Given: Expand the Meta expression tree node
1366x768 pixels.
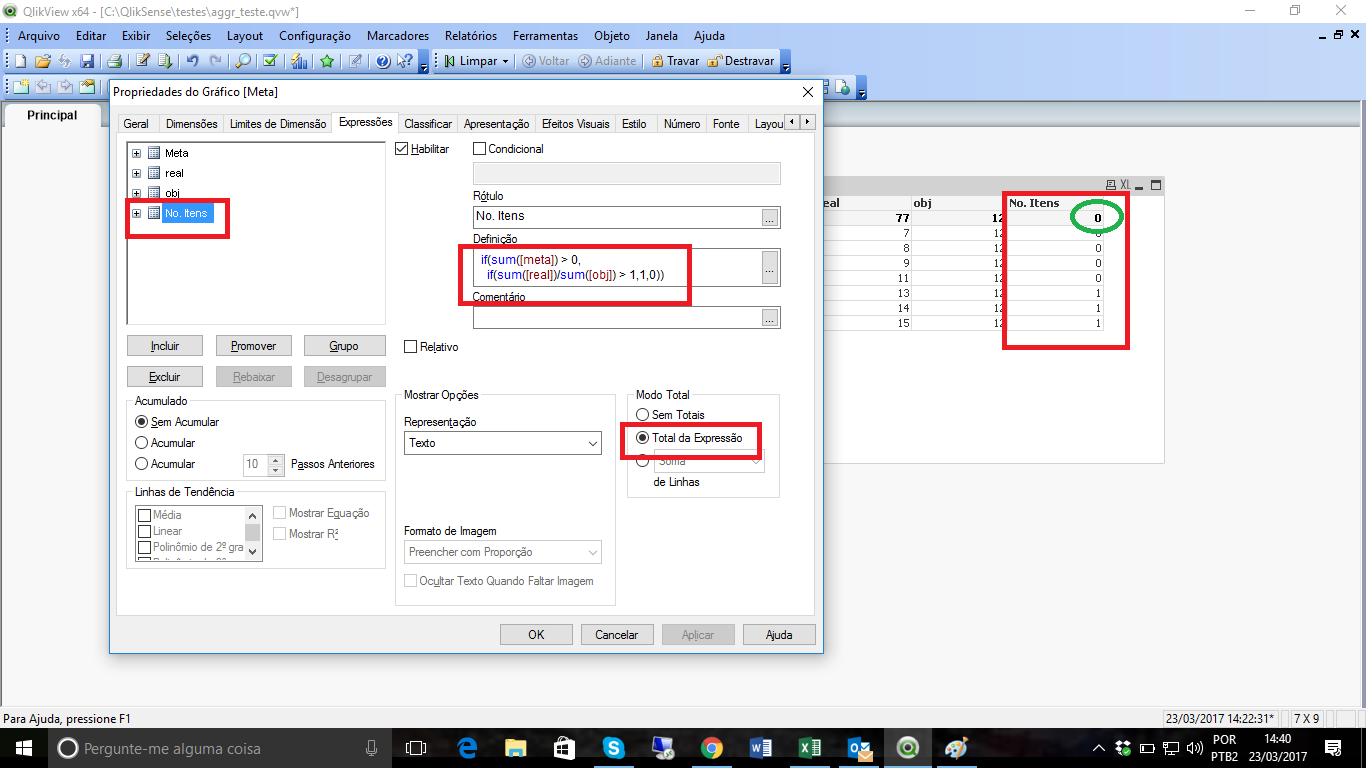Looking at the screenshot, I should [136, 153].
